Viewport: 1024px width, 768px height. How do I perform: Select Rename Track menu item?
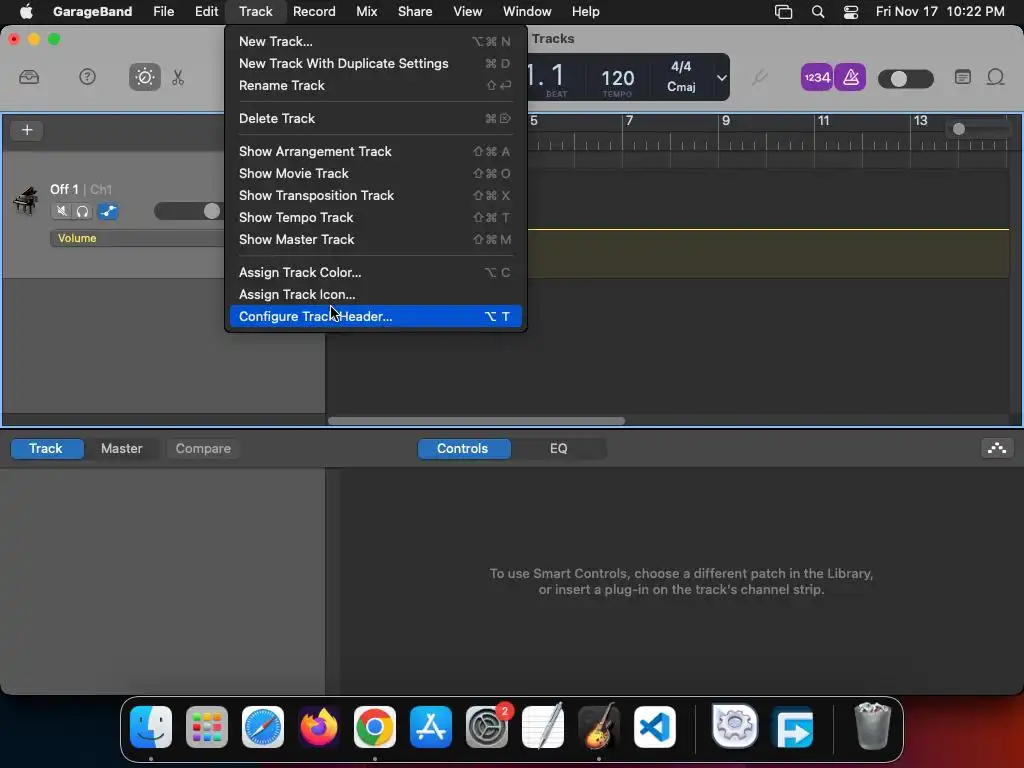click(376, 86)
